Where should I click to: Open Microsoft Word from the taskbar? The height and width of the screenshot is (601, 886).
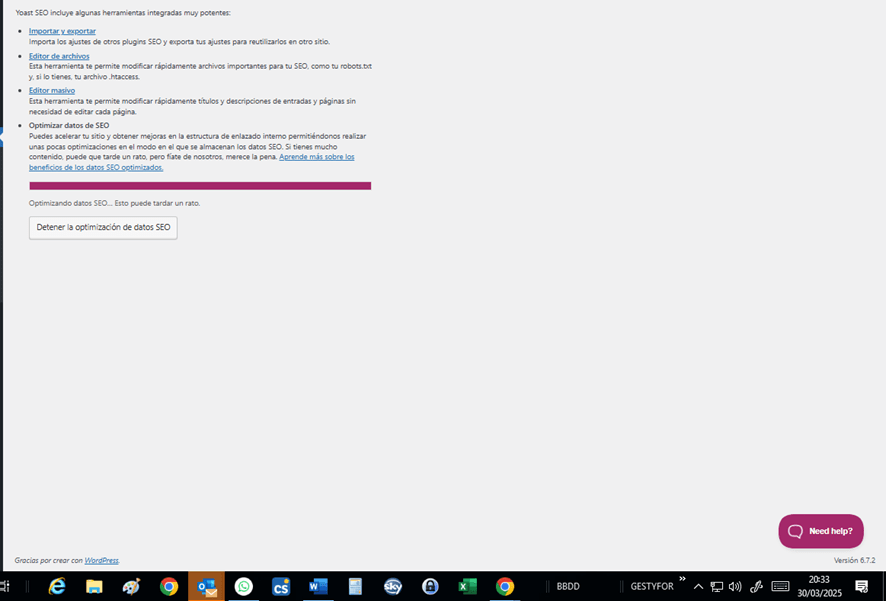pyautogui.click(x=318, y=586)
